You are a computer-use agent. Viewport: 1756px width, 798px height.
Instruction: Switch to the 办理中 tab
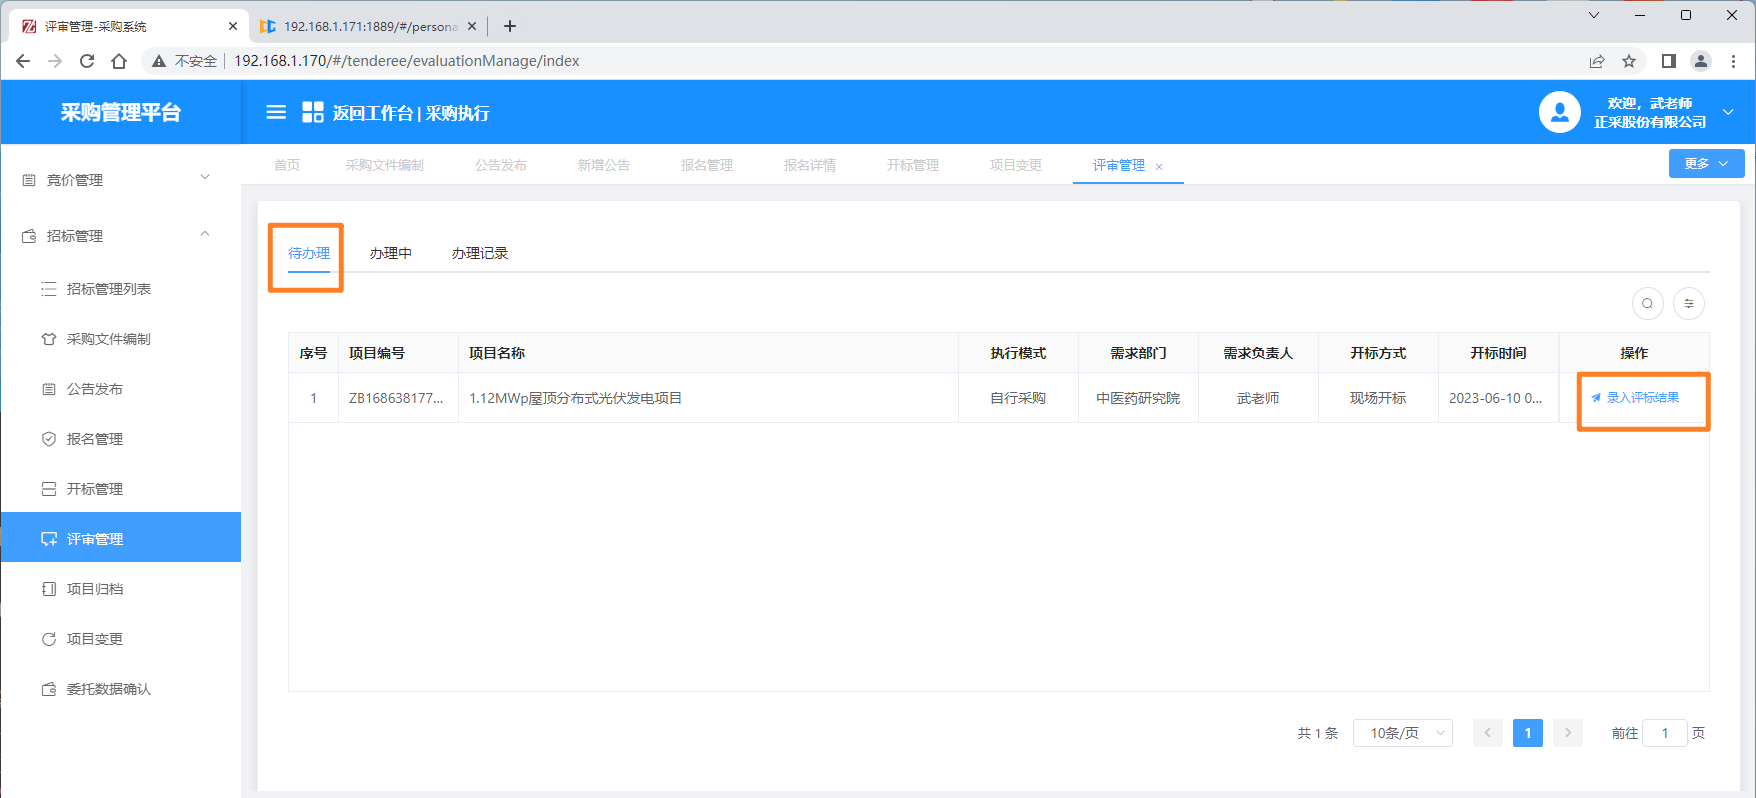(390, 254)
